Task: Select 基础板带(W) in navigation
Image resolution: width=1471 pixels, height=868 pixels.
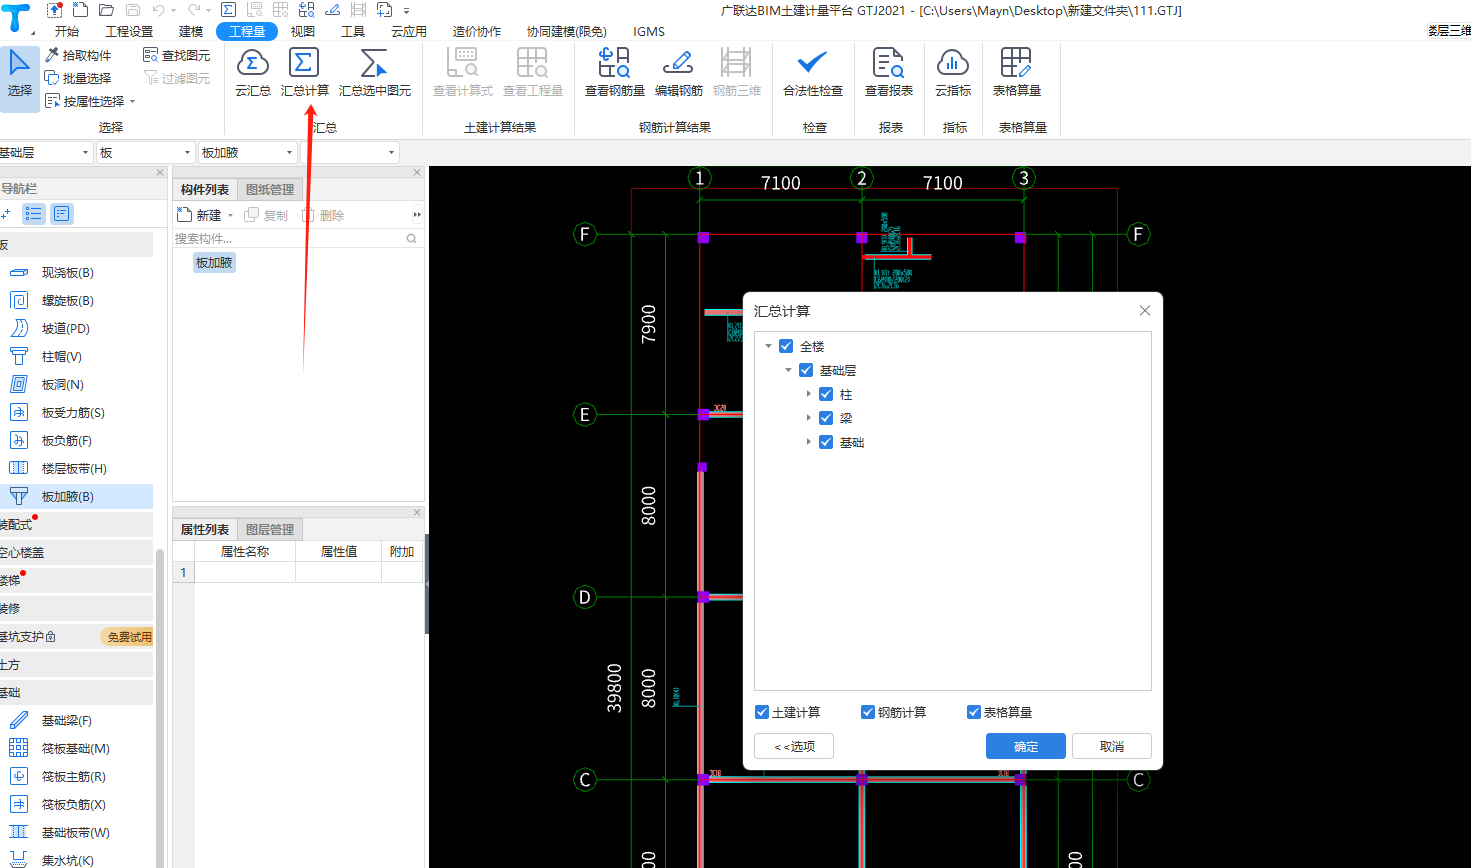Action: 77,832
